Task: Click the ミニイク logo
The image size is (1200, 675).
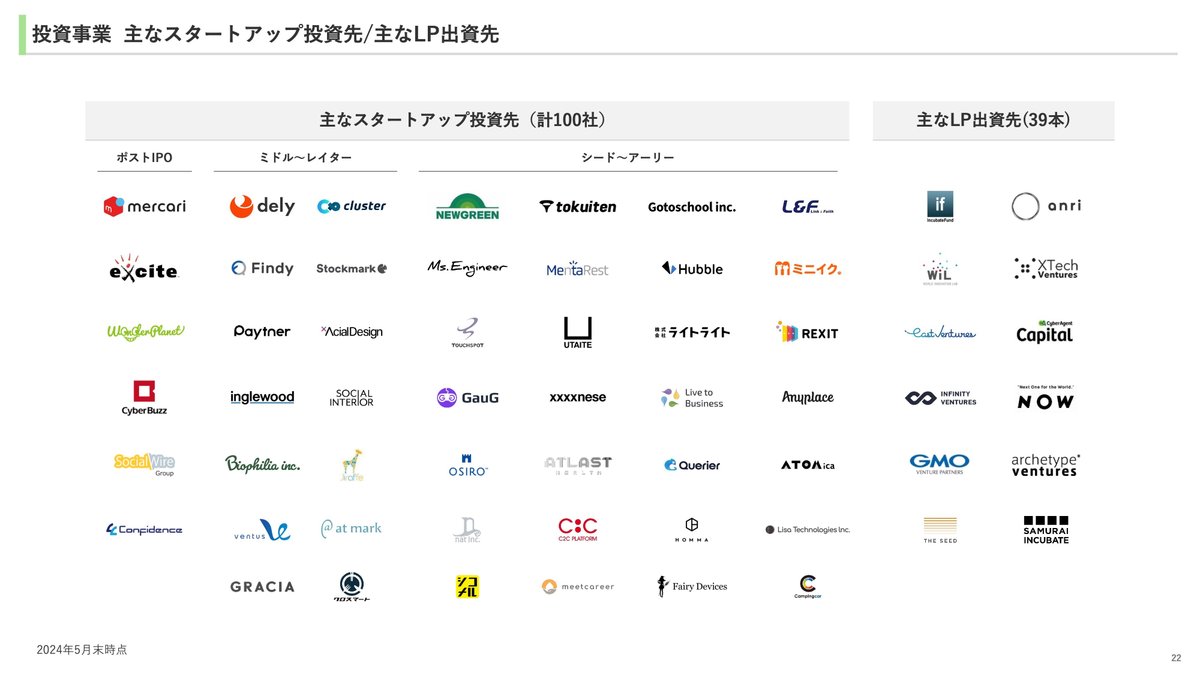Action: point(808,268)
